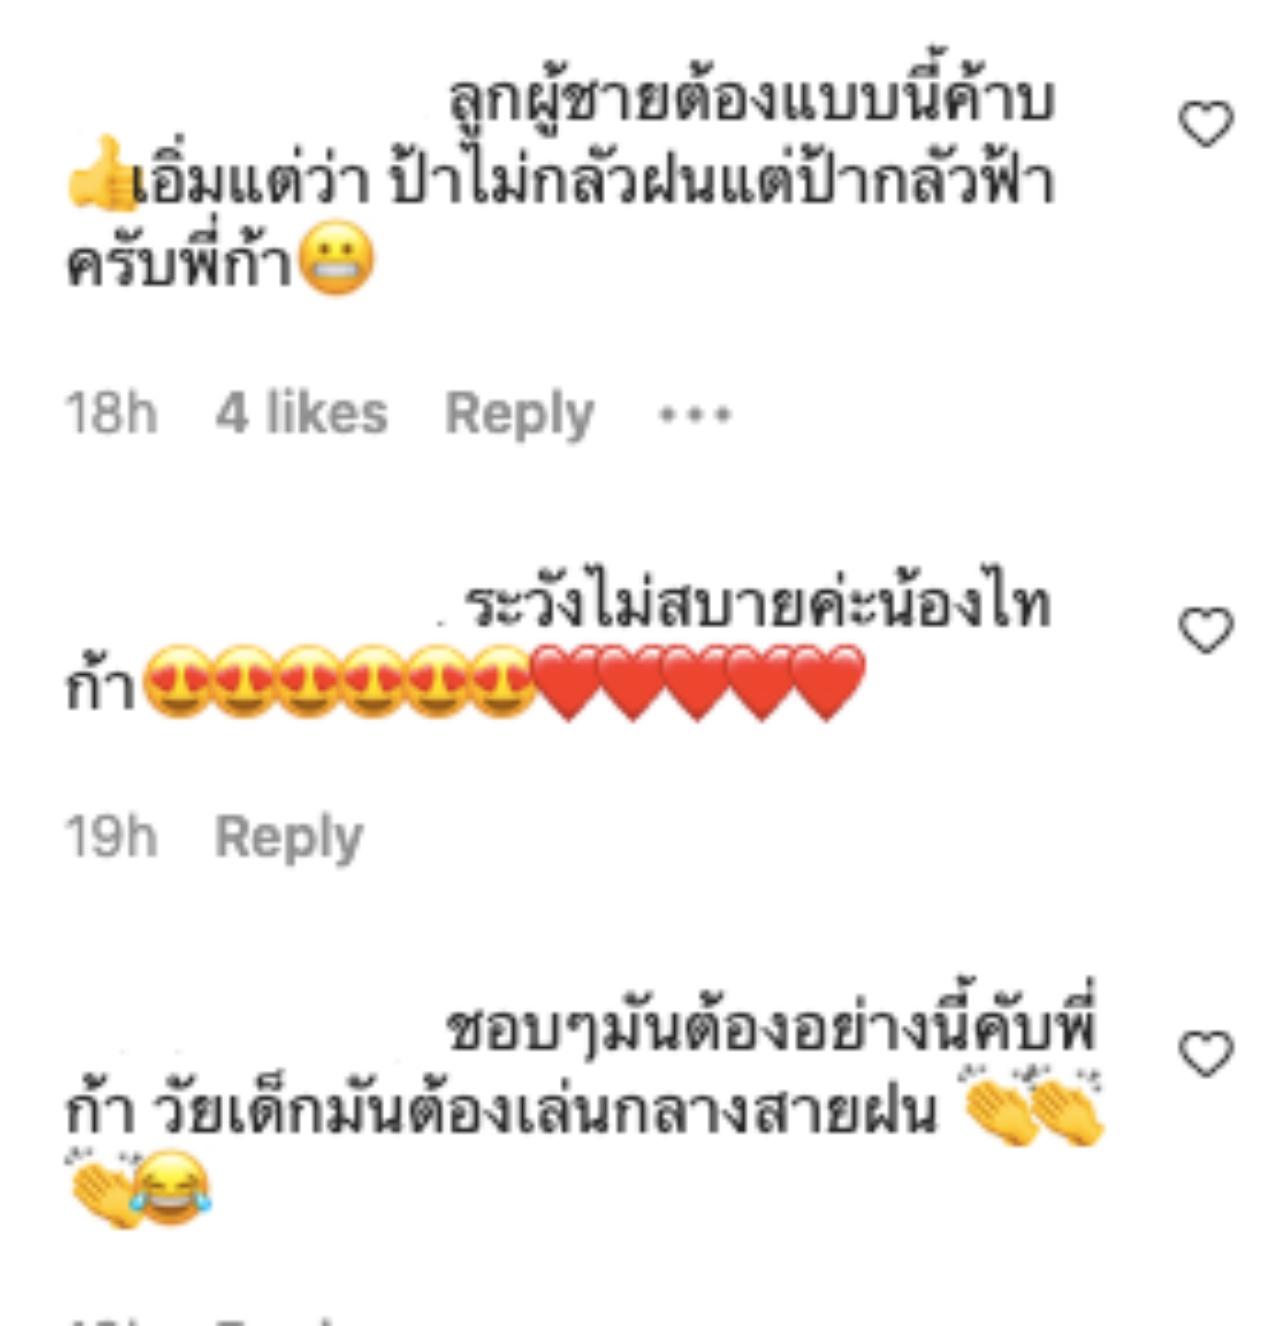Reply to the 19h comment
This screenshot has height=1326, width=1280.
click(289, 837)
